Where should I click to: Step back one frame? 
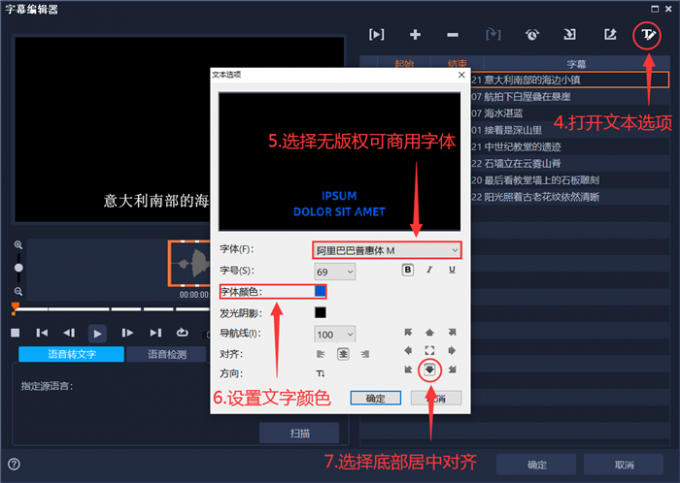point(69,333)
